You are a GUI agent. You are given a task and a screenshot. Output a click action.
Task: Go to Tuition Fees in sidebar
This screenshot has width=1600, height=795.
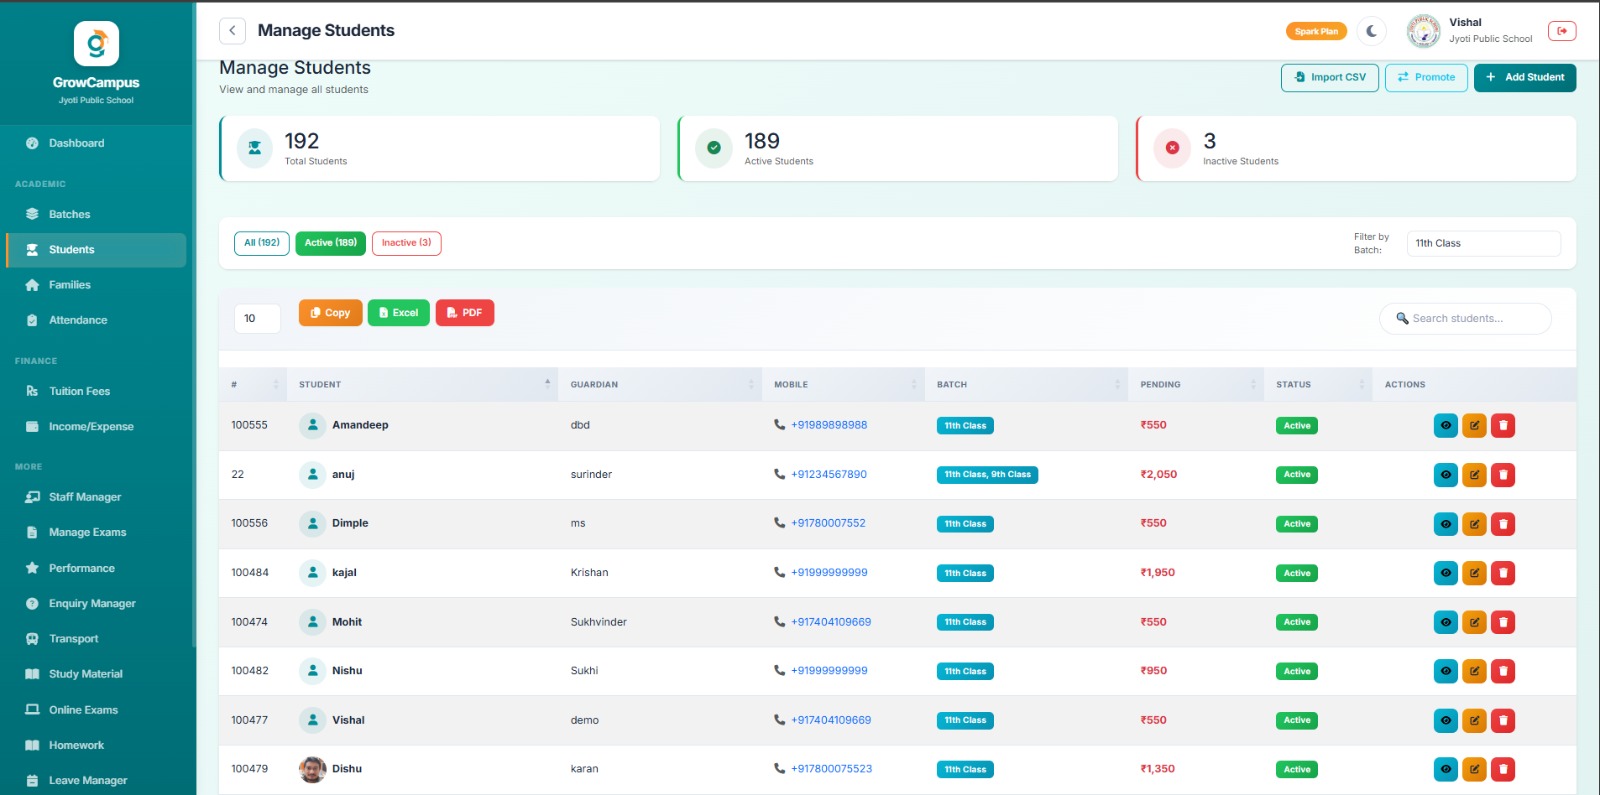point(79,392)
